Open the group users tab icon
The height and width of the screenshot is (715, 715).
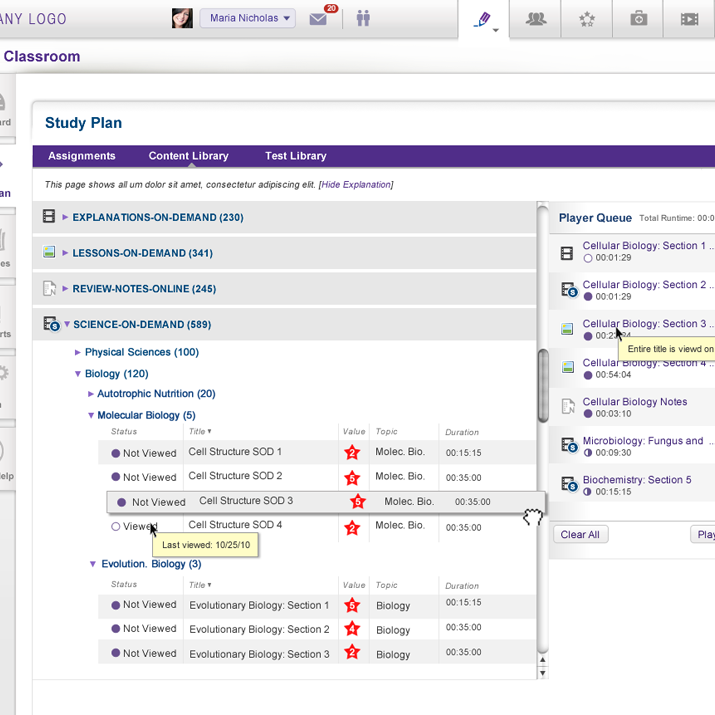[x=536, y=19]
